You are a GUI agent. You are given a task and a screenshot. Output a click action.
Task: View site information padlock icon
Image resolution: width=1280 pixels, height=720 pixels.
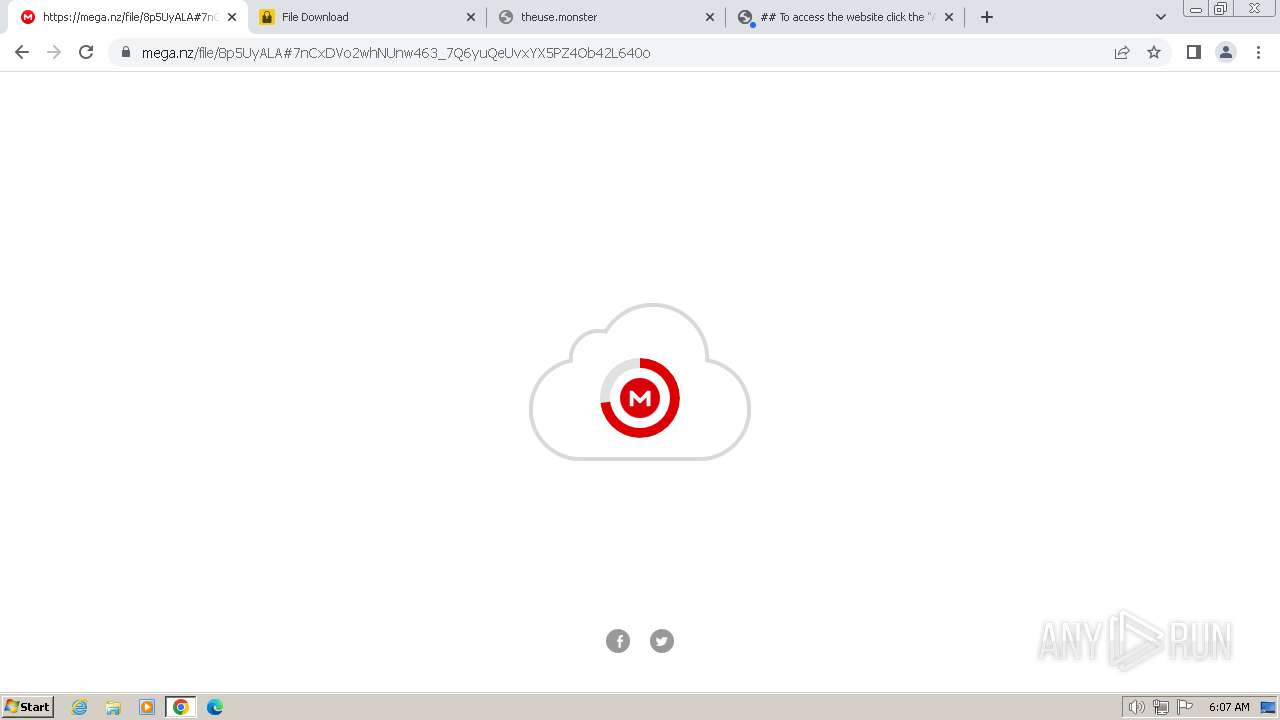pyautogui.click(x=126, y=52)
